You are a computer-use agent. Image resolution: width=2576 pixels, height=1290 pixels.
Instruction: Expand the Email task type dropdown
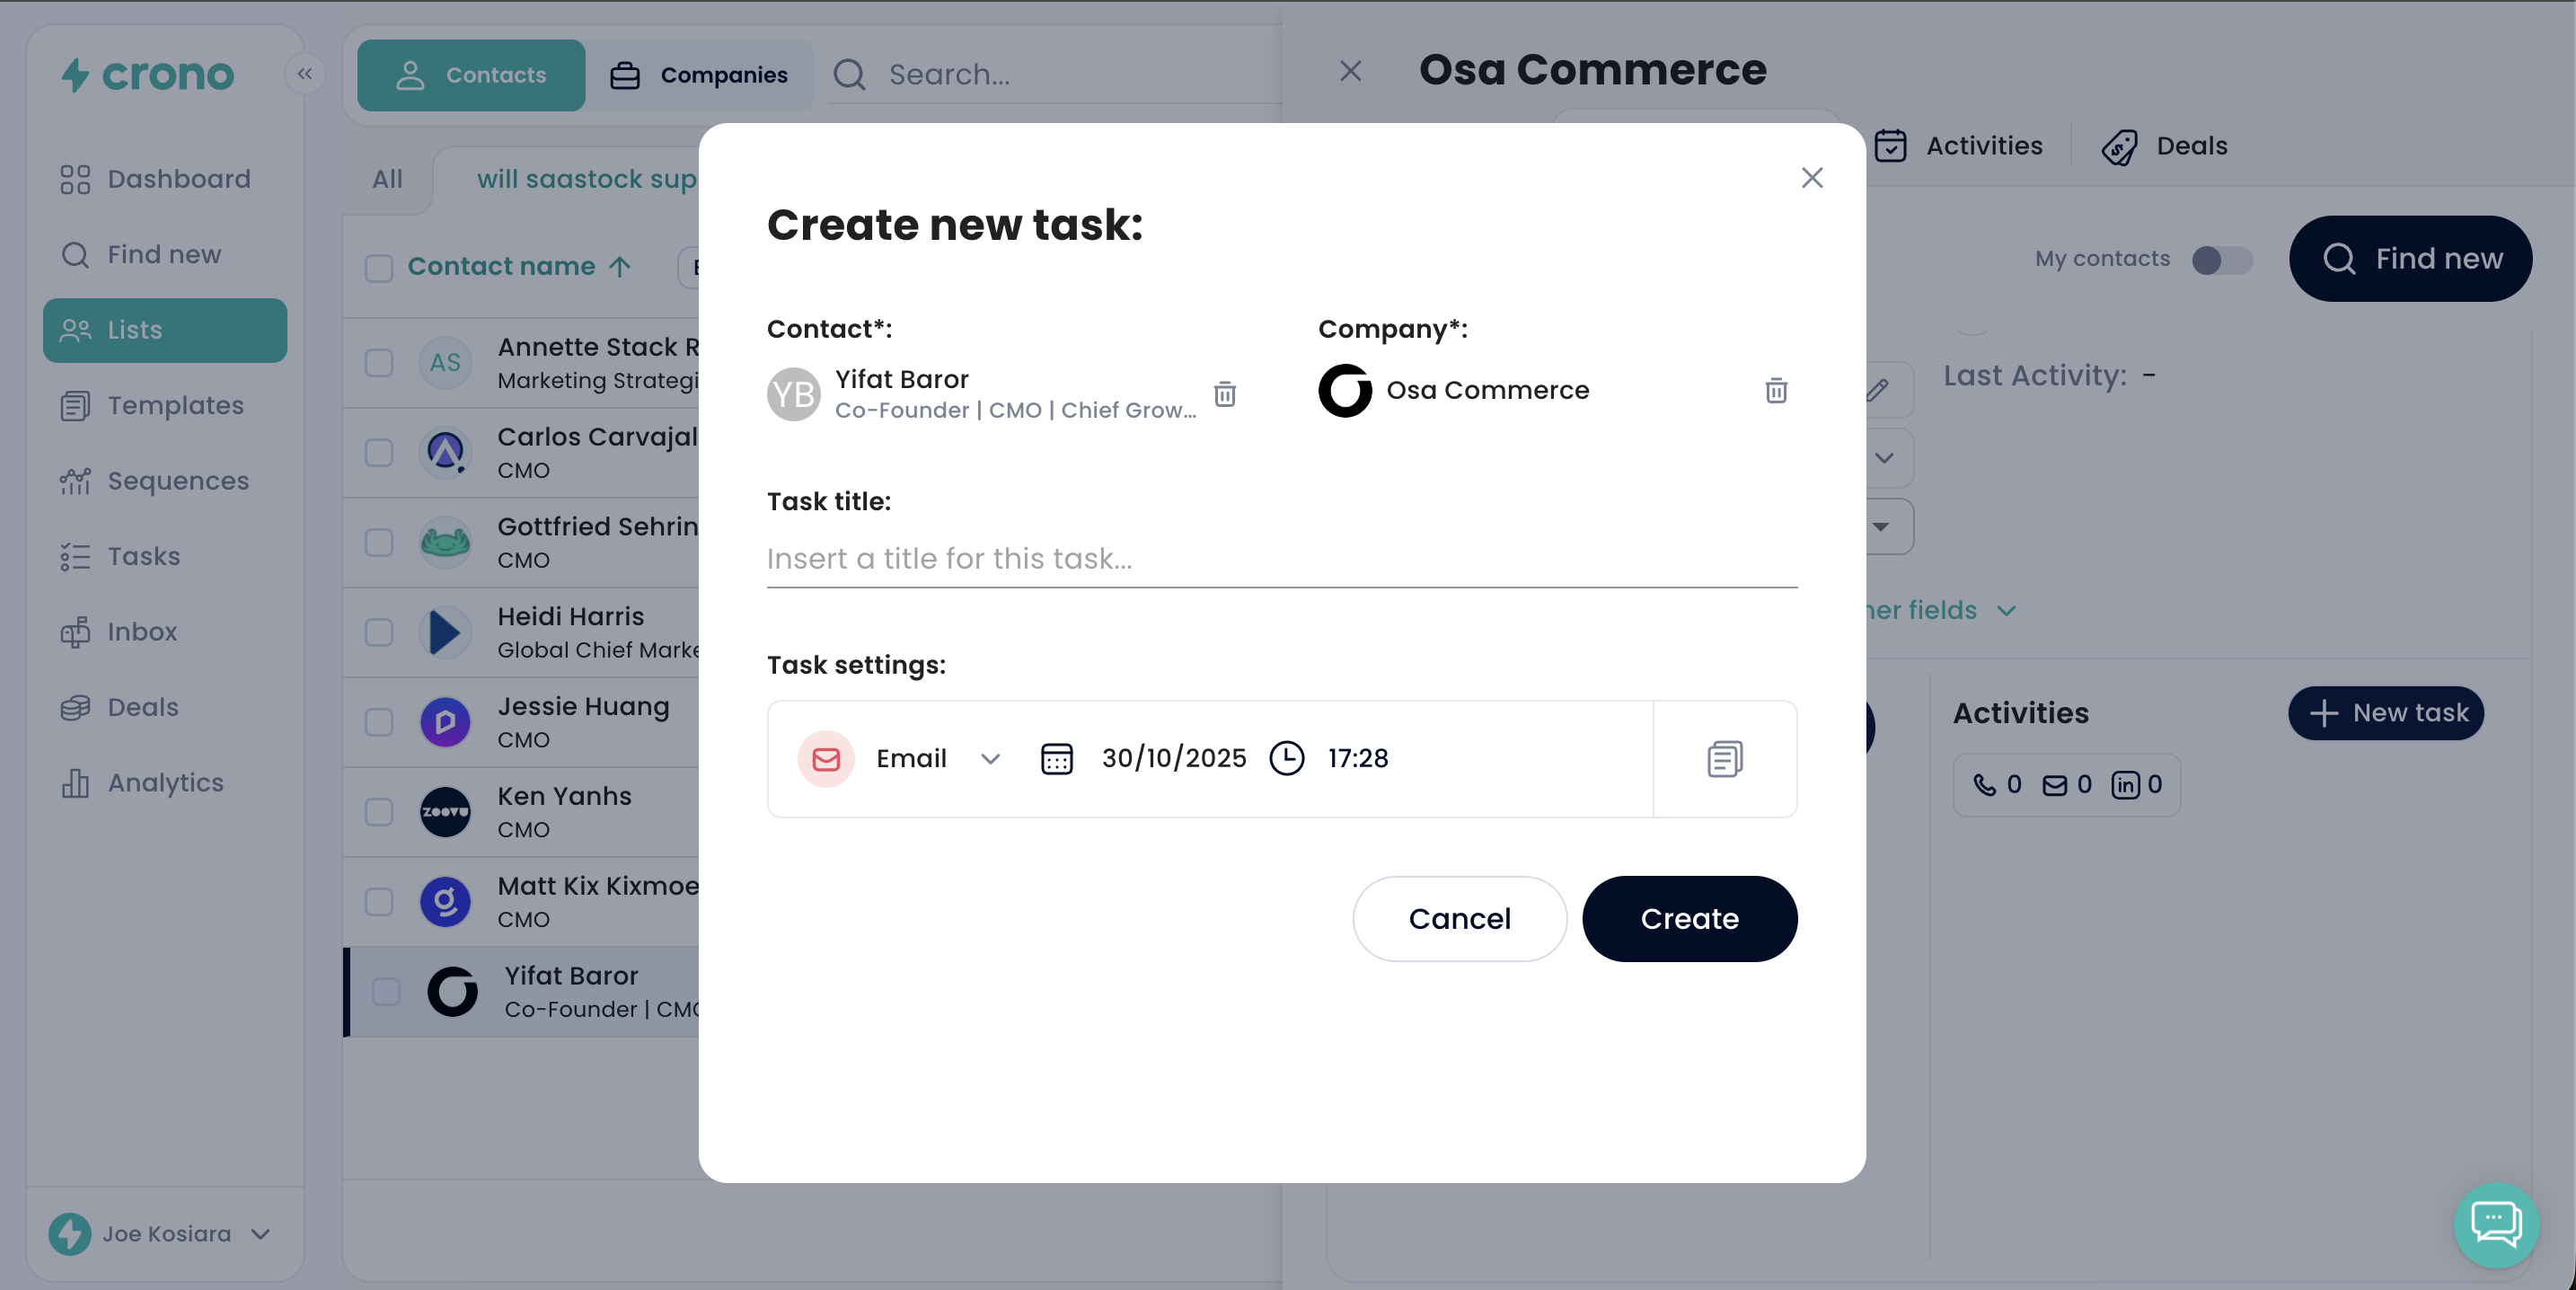[990, 759]
